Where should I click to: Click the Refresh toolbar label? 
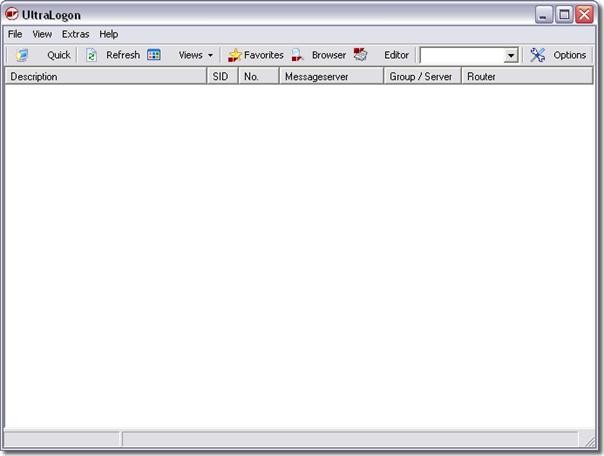click(123, 55)
